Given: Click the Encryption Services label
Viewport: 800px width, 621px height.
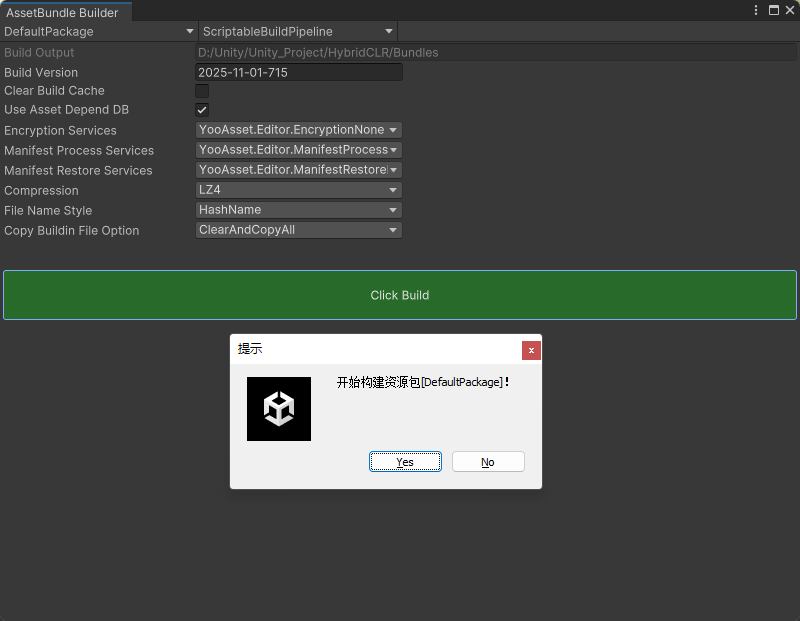Looking at the screenshot, I should pyautogui.click(x=60, y=131).
